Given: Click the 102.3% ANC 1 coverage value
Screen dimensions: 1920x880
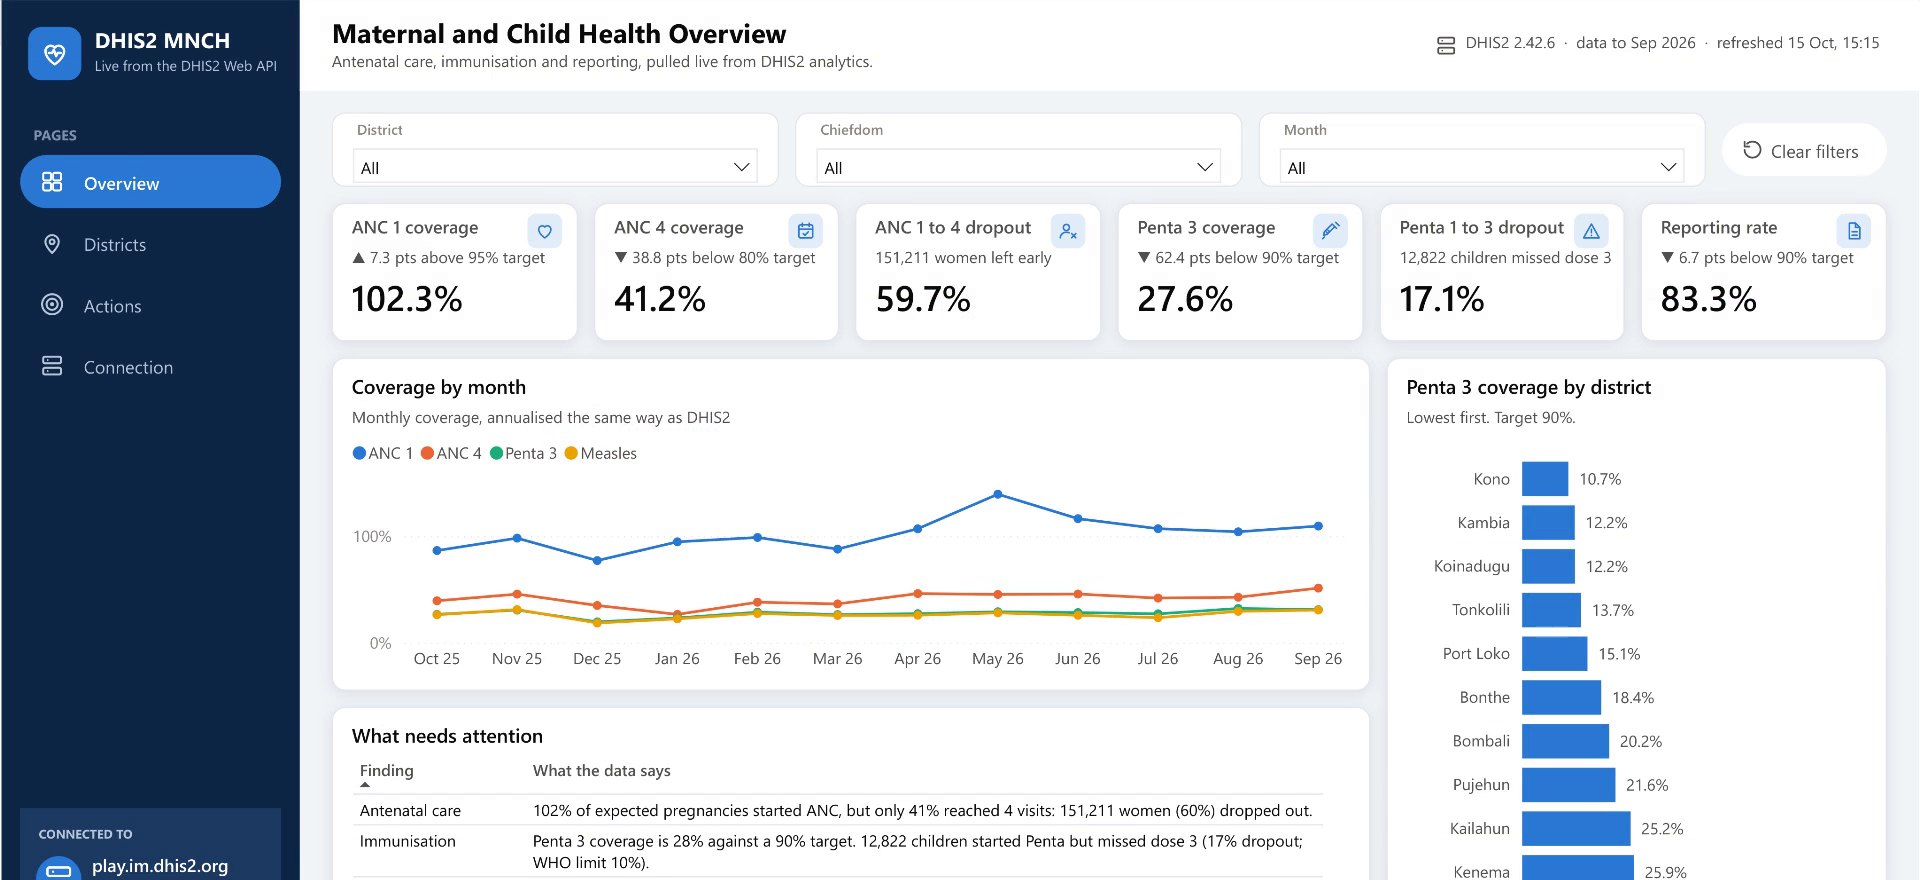Looking at the screenshot, I should [x=407, y=299].
